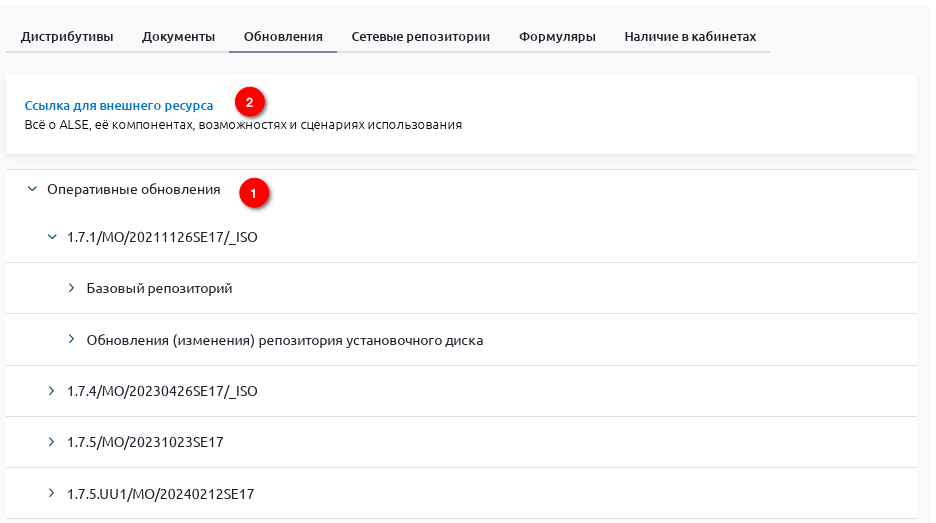Expand the 1.7.4/MO/20230426SE17/_ISO chevron
This screenshot has width=936, height=523.
pos(52,391)
